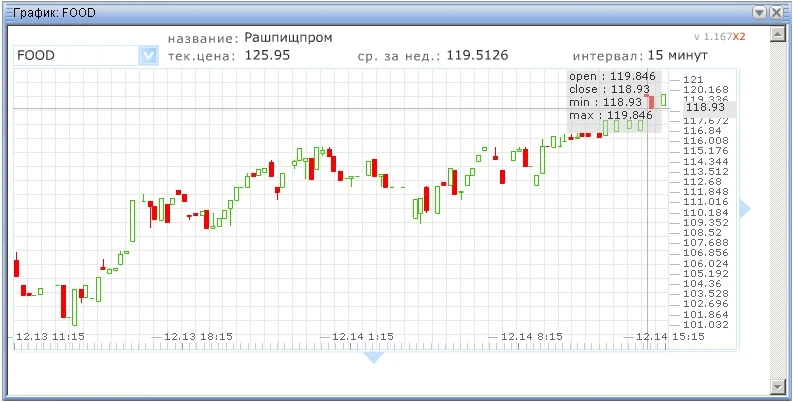This screenshot has width=793, height=402.
Task: Click the 105.192 price axis label
Action: [706, 274]
